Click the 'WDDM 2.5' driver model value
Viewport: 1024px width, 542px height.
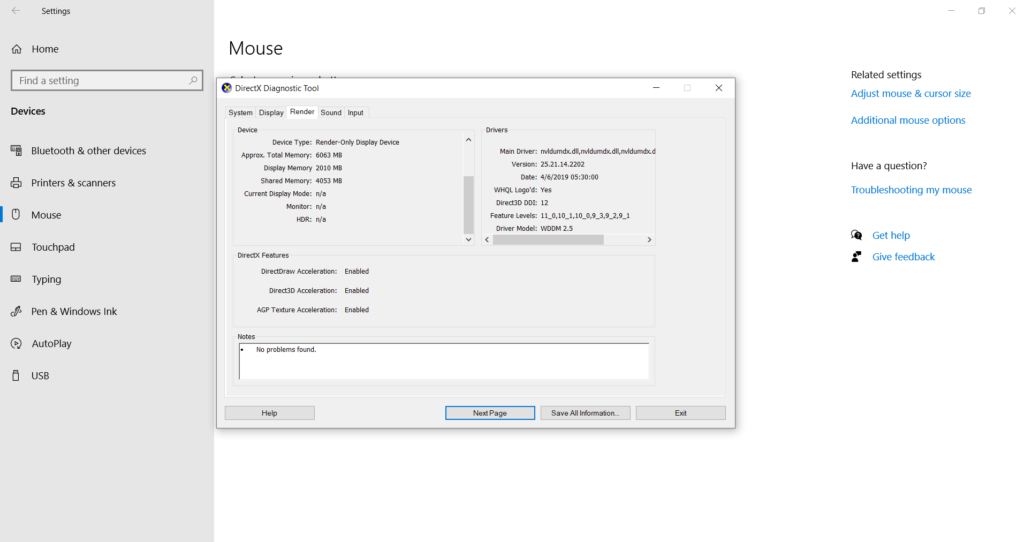(x=556, y=229)
